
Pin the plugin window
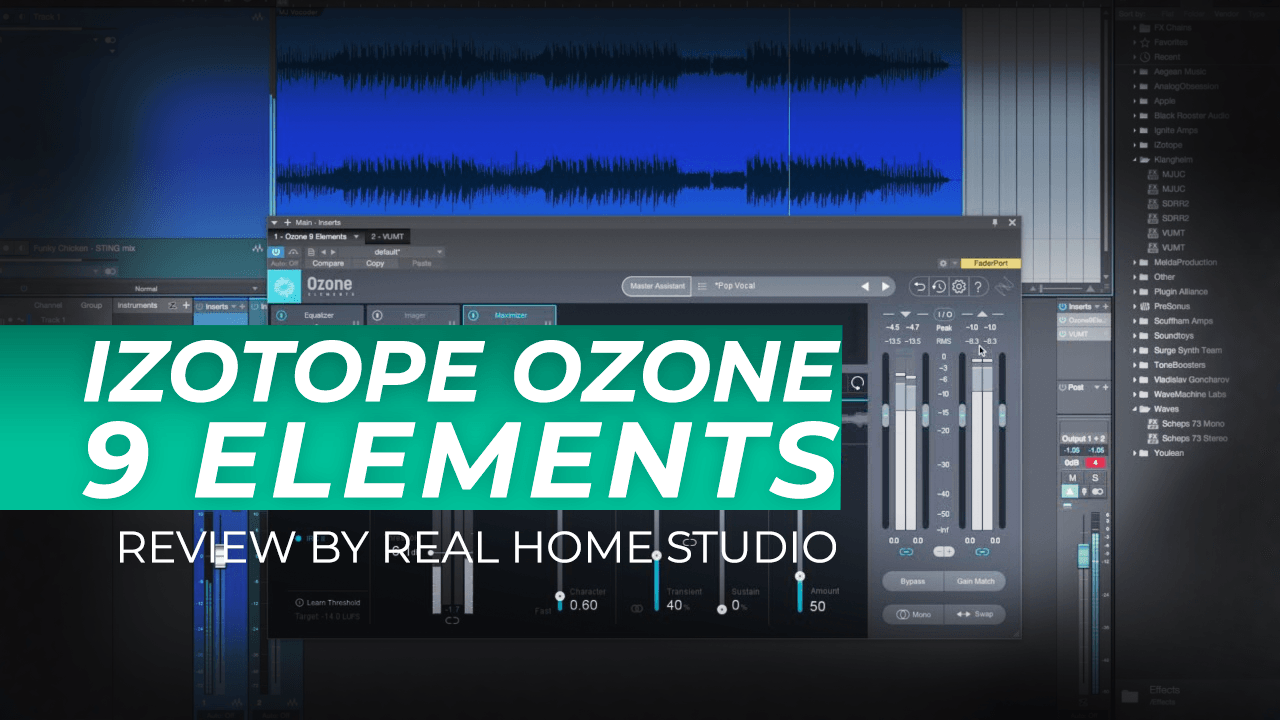point(994,222)
